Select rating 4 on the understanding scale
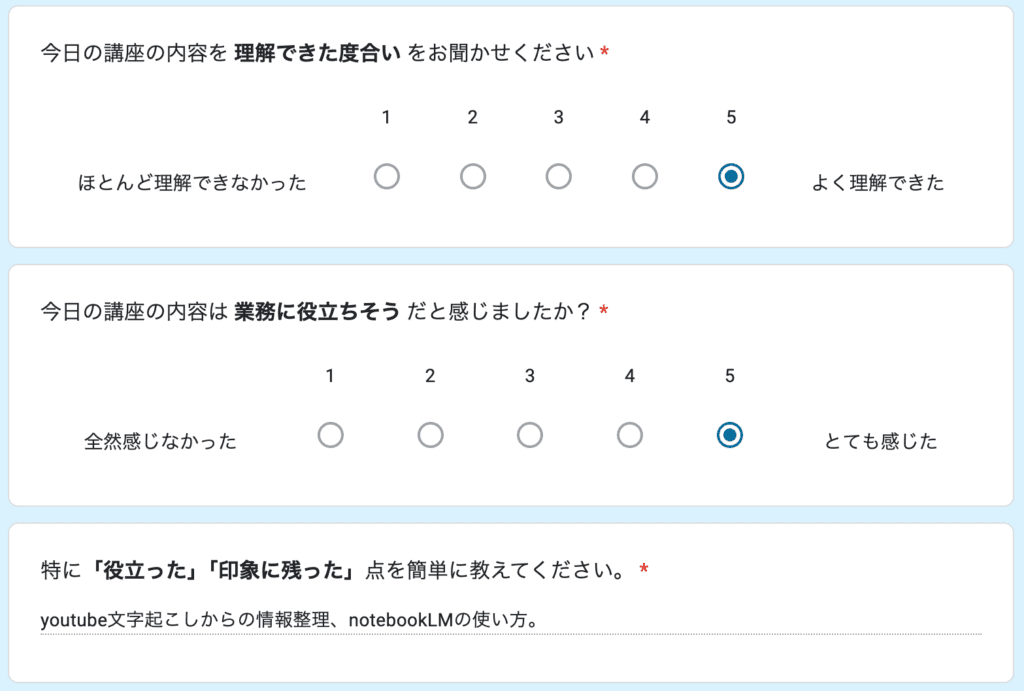Viewport: 1024px width, 691px height. click(x=645, y=176)
